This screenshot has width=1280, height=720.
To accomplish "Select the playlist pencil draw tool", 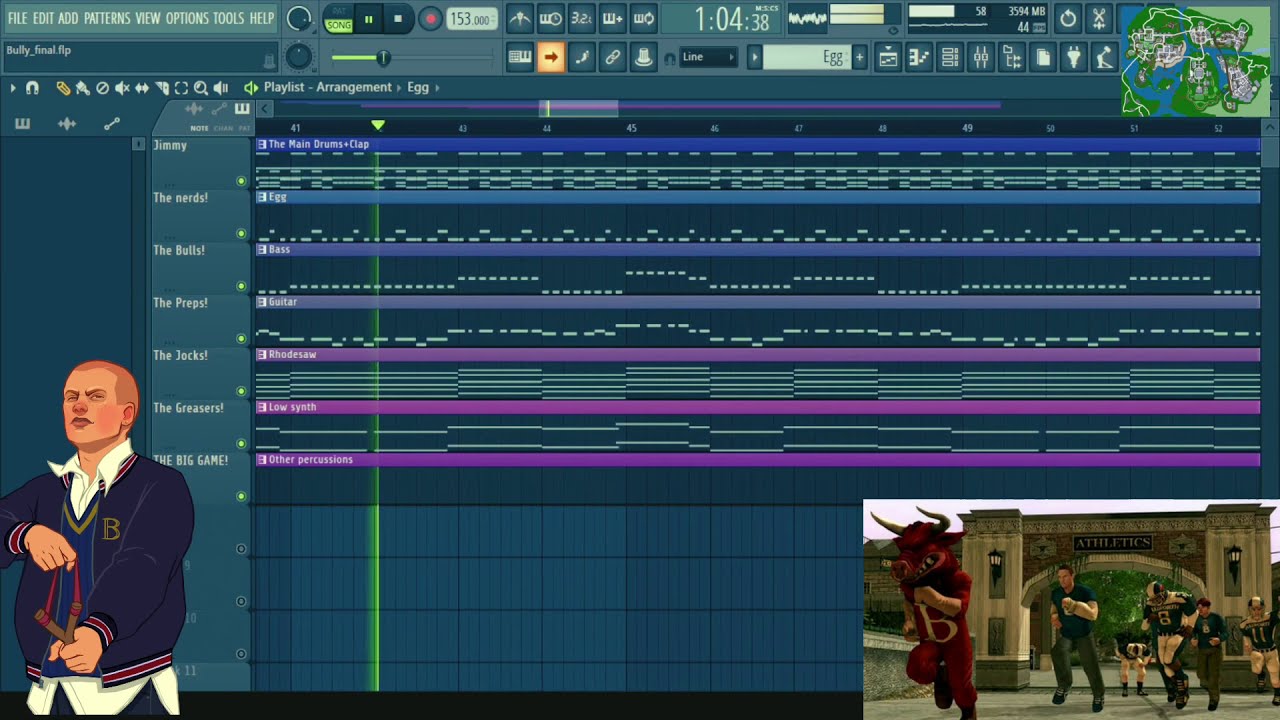I will point(63,88).
